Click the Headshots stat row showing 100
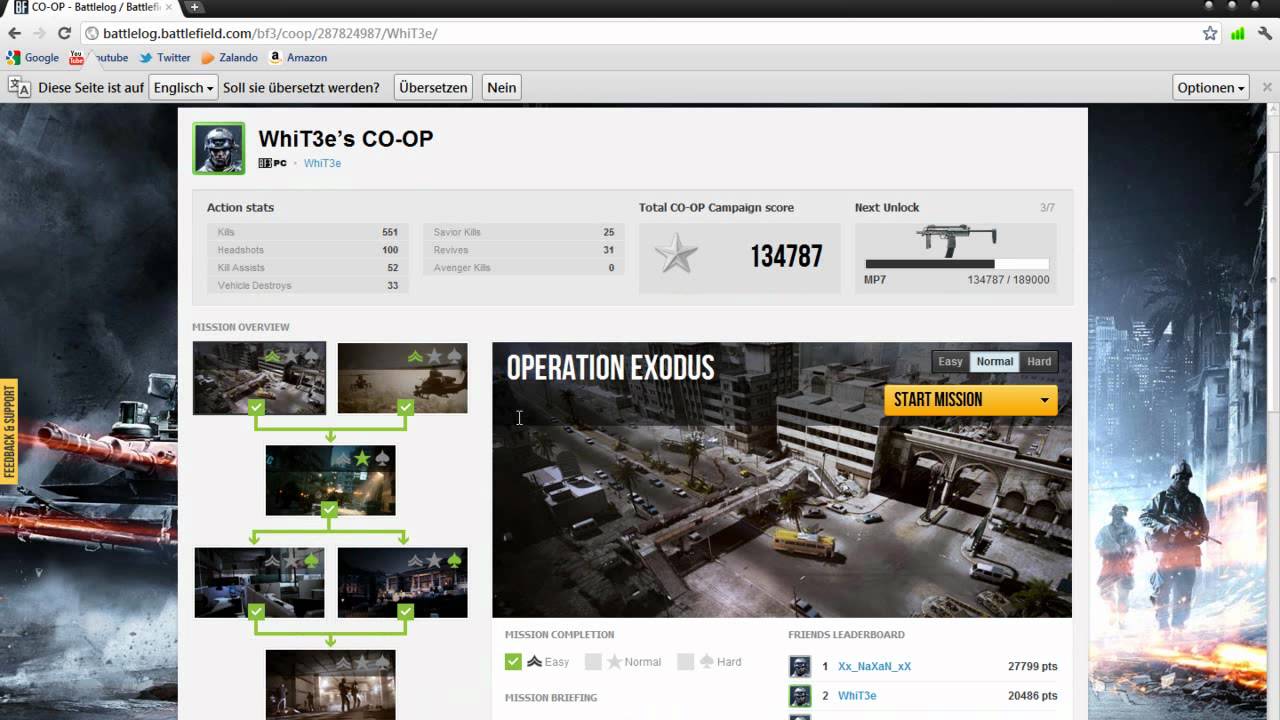The height and width of the screenshot is (720, 1280). tap(307, 250)
